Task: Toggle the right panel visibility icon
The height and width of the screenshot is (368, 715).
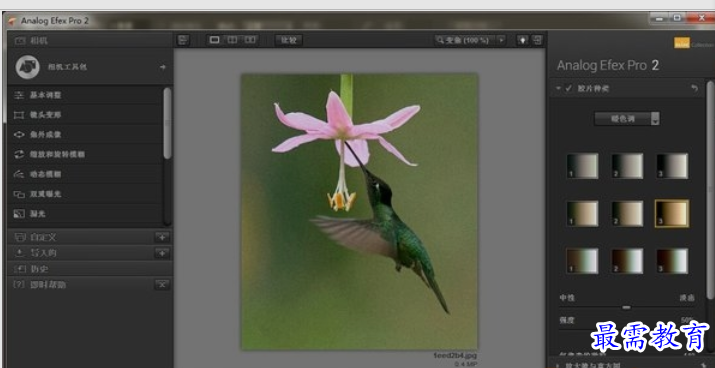Action: coord(538,40)
